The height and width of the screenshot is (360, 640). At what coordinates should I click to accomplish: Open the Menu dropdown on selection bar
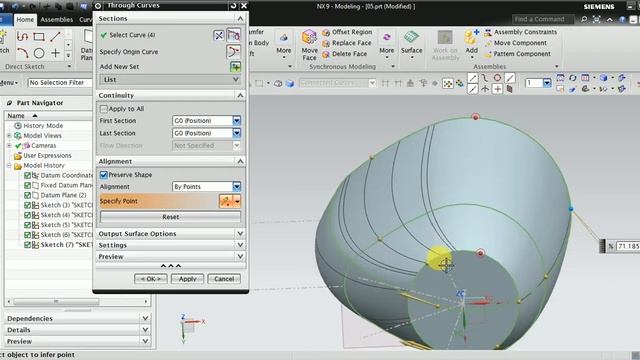click(x=9, y=83)
